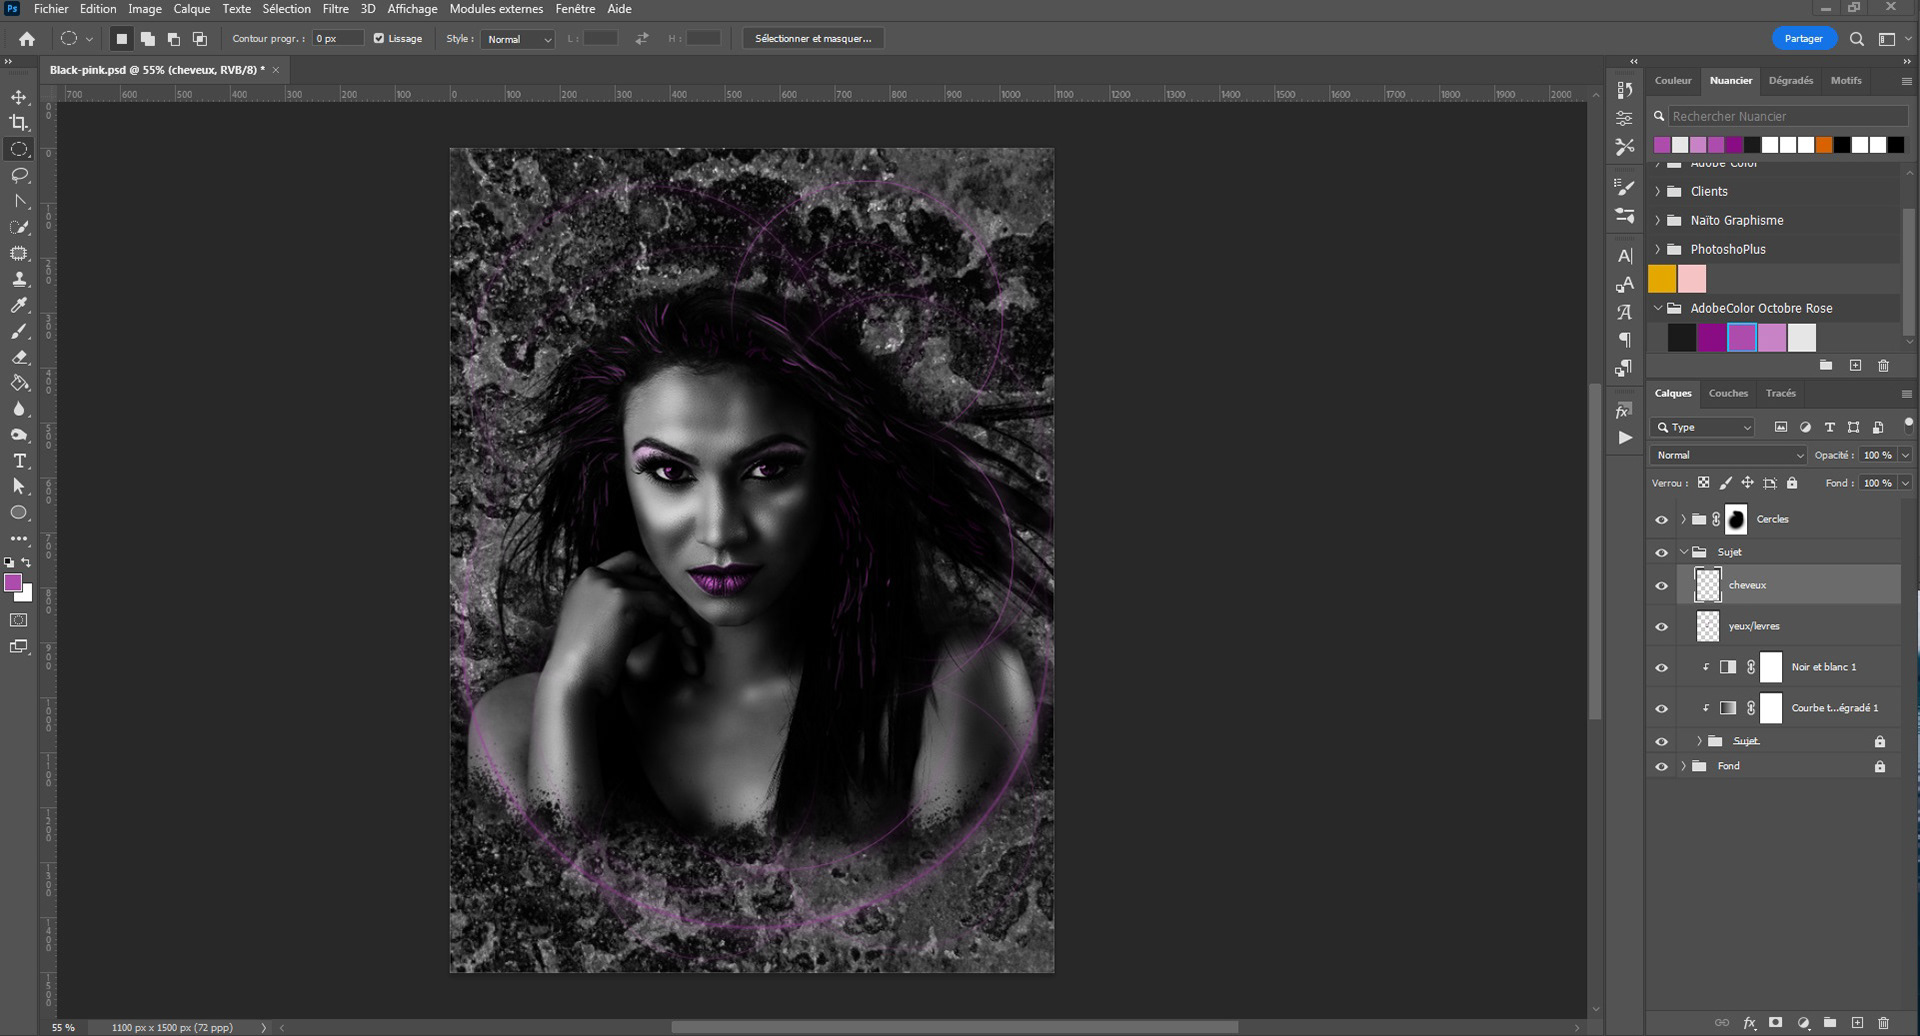
Task: Switch to the Tracés tab
Action: (x=1780, y=393)
